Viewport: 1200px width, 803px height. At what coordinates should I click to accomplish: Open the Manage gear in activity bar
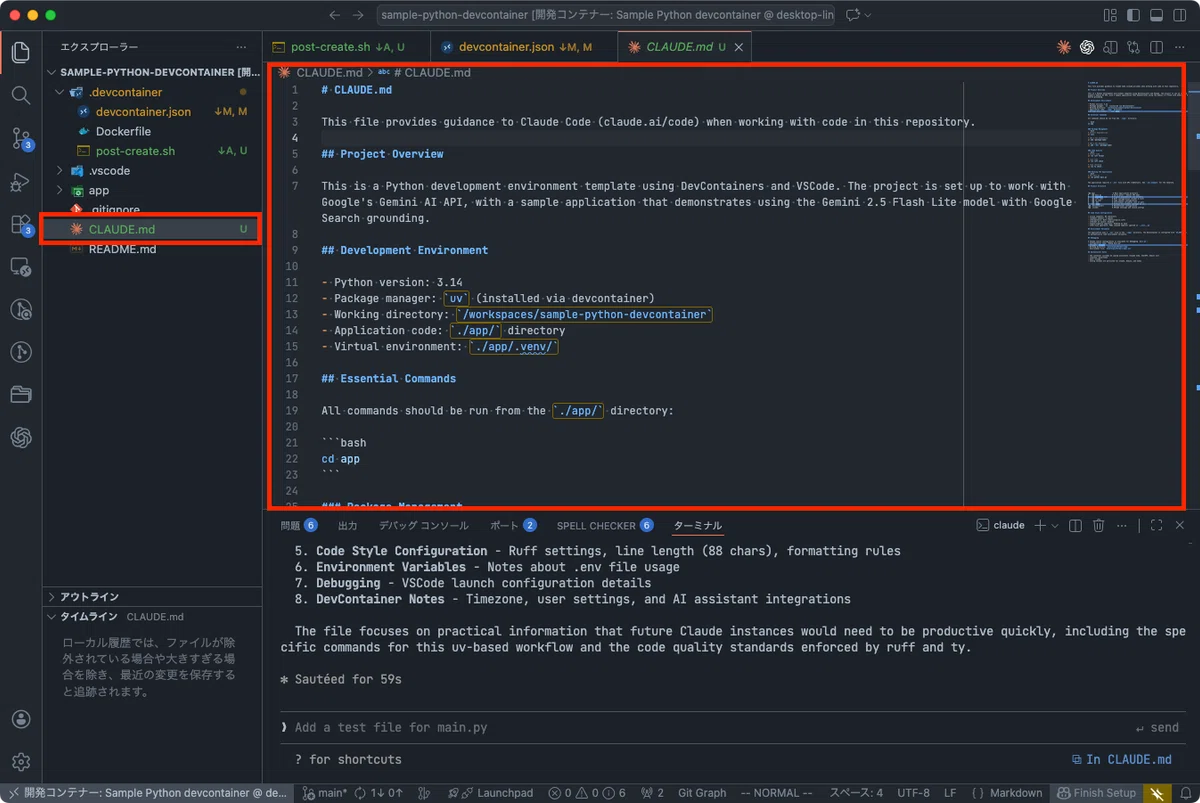[x=21, y=762]
